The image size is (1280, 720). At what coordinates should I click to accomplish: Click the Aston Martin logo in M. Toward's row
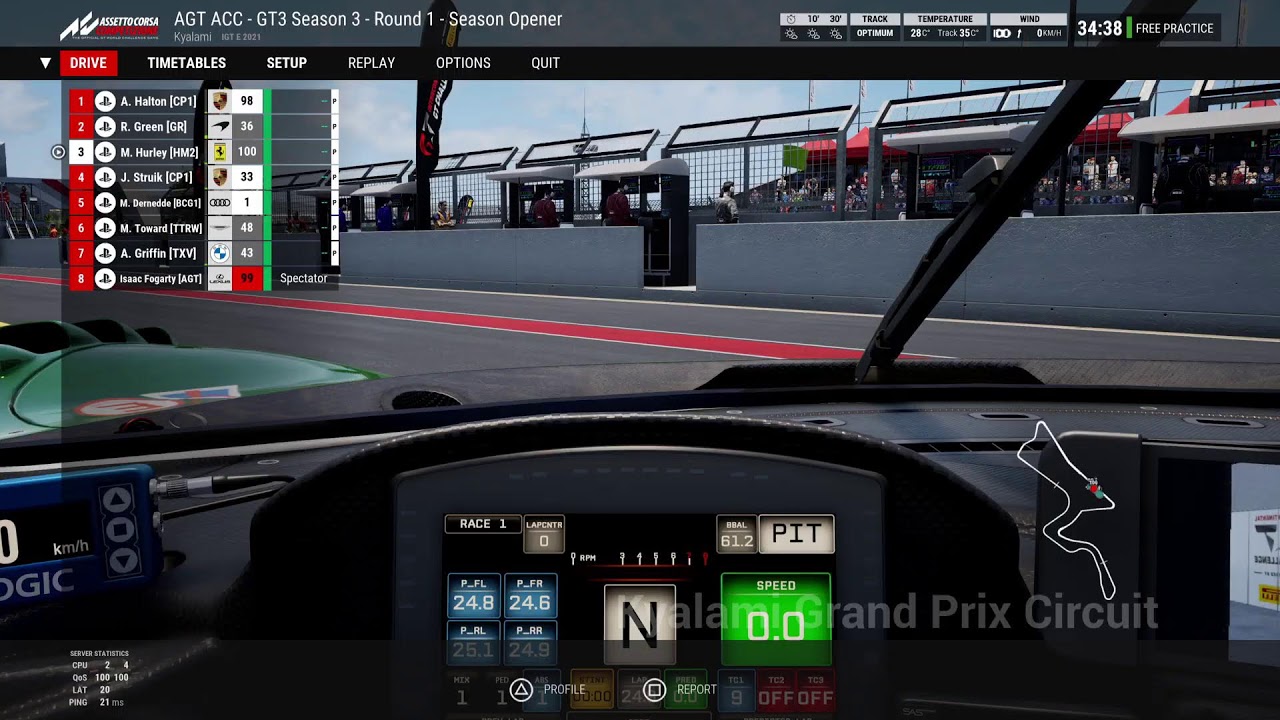[220, 228]
